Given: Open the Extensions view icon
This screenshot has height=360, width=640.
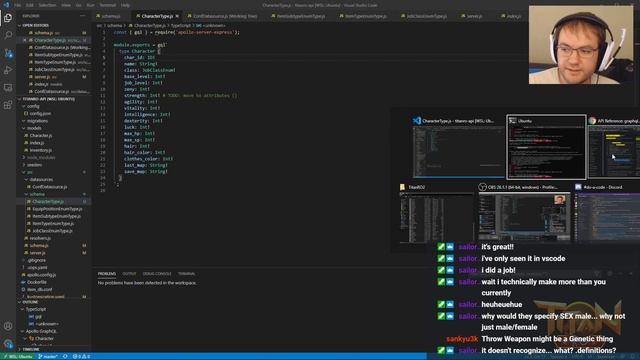Looking at the screenshot, I should tap(8, 105).
